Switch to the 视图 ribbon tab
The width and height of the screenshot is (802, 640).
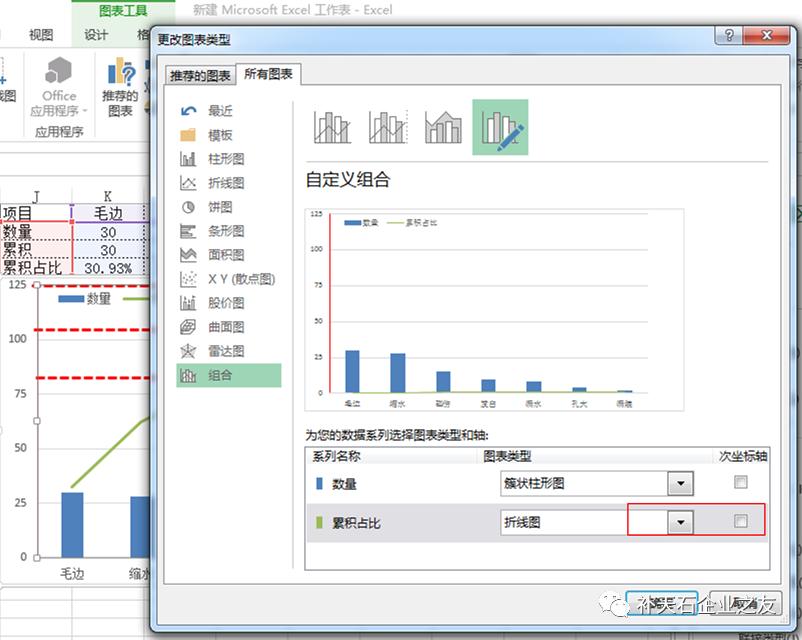[42, 31]
